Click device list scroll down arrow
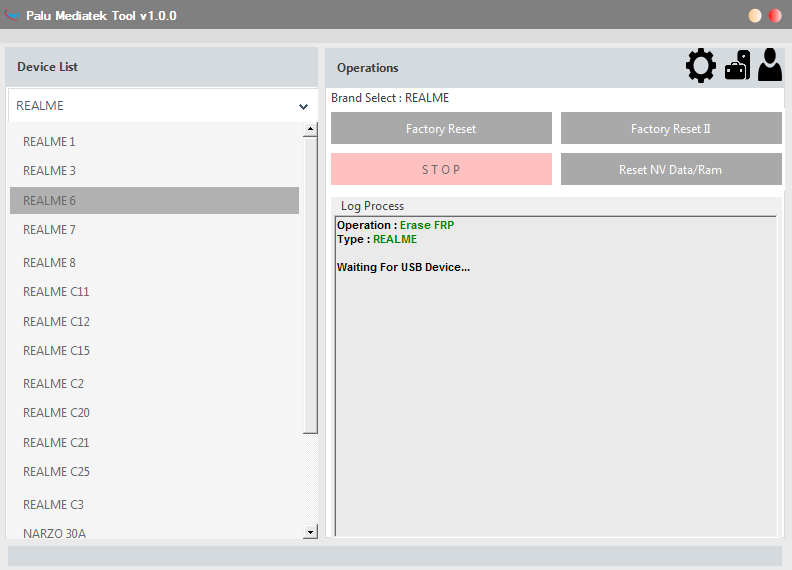Viewport: 792px width, 570px height. 310,532
